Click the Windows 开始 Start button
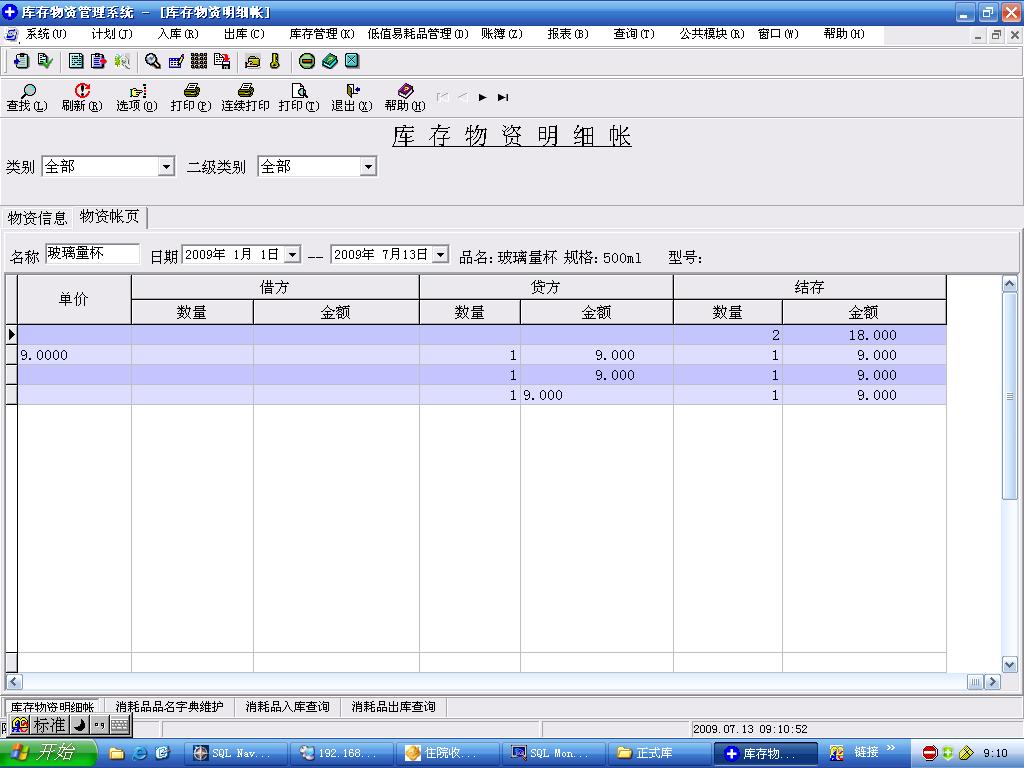 click(46, 753)
